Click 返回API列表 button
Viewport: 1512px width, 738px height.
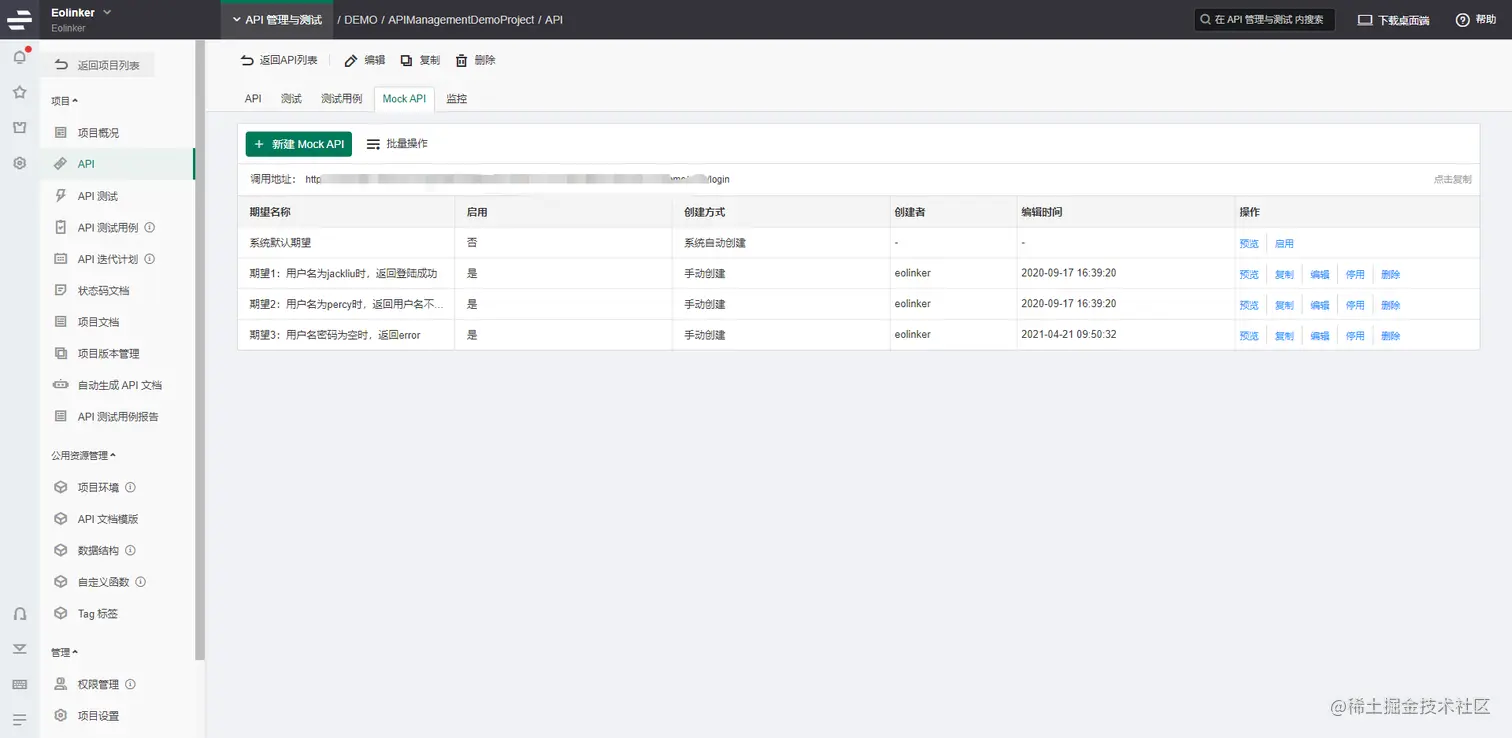point(279,61)
